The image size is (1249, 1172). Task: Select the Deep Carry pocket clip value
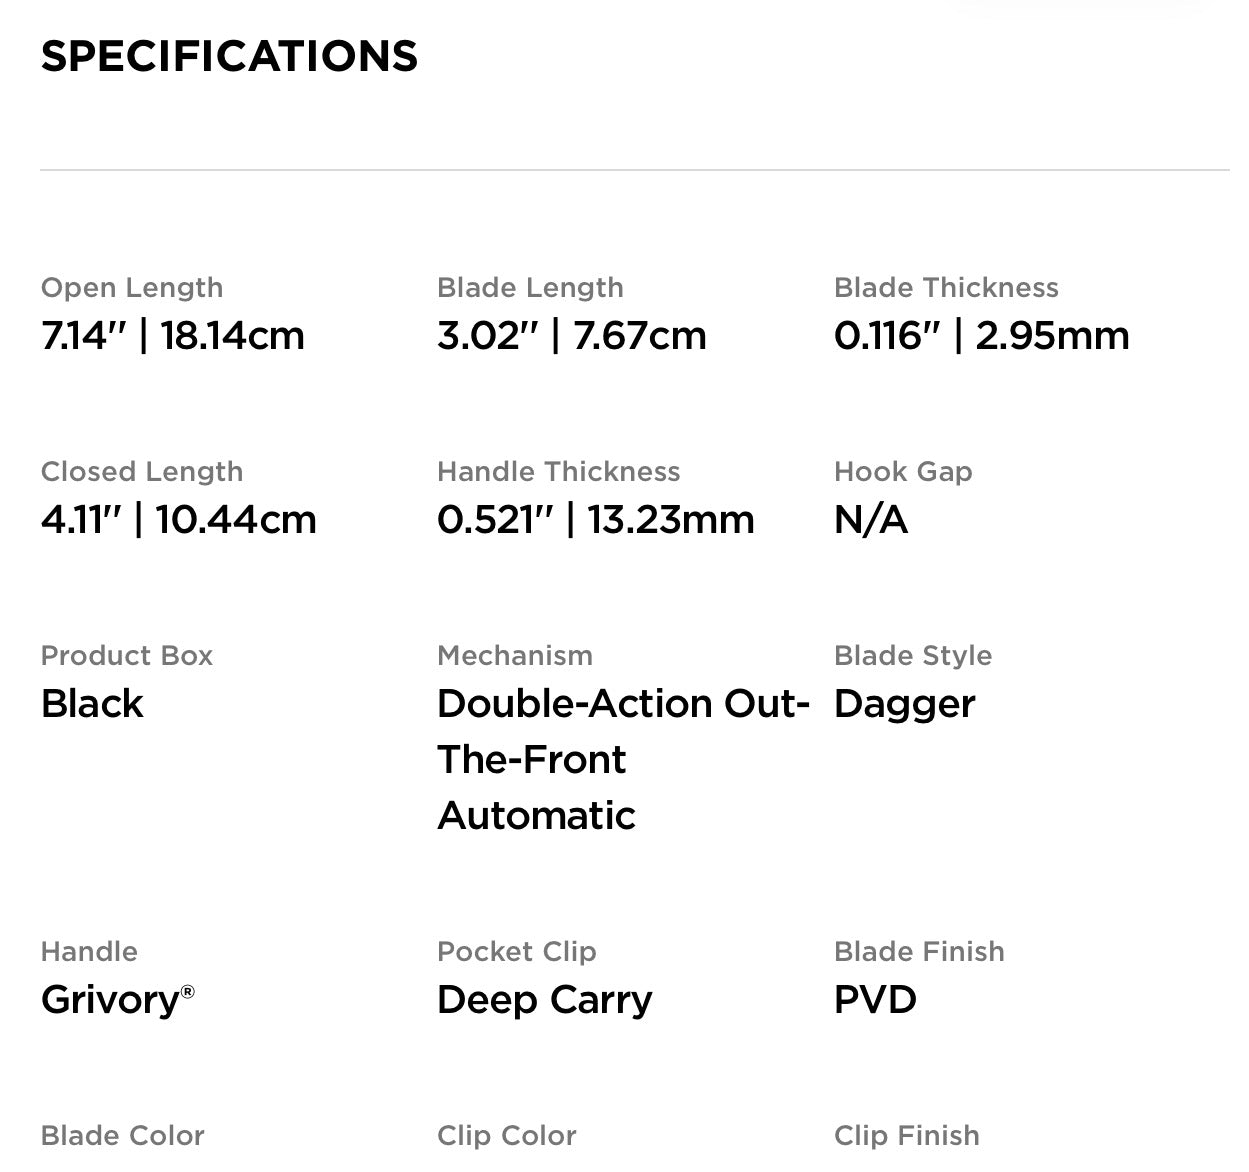(544, 1000)
